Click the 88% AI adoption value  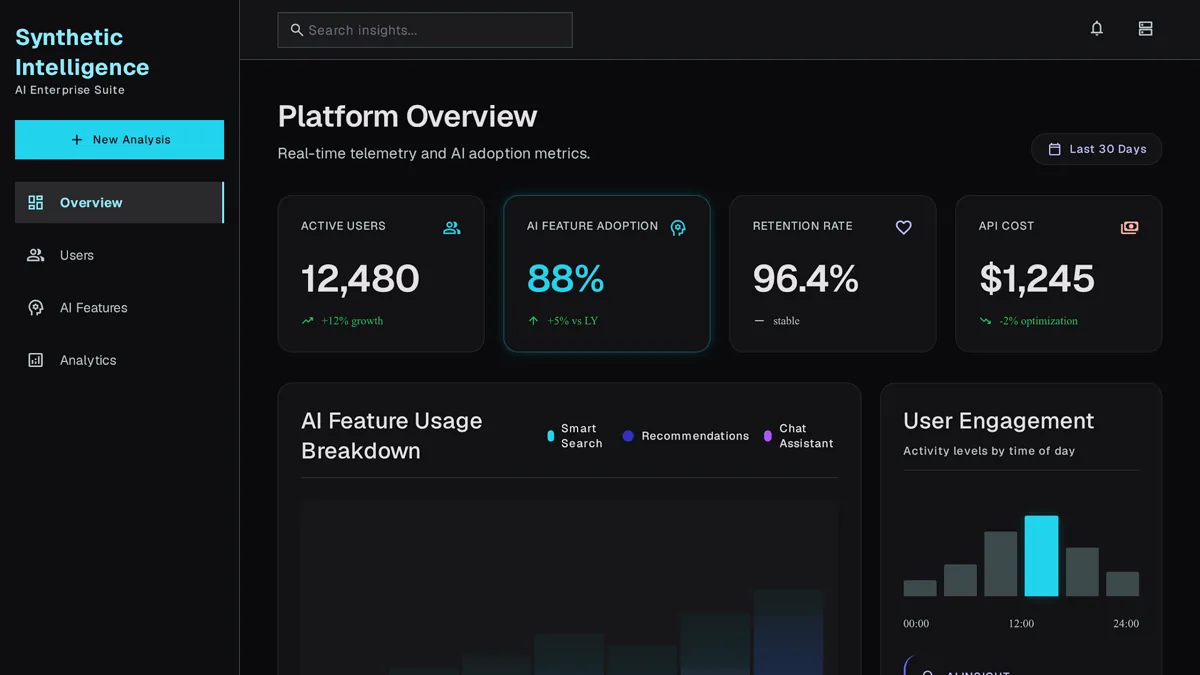coord(566,279)
